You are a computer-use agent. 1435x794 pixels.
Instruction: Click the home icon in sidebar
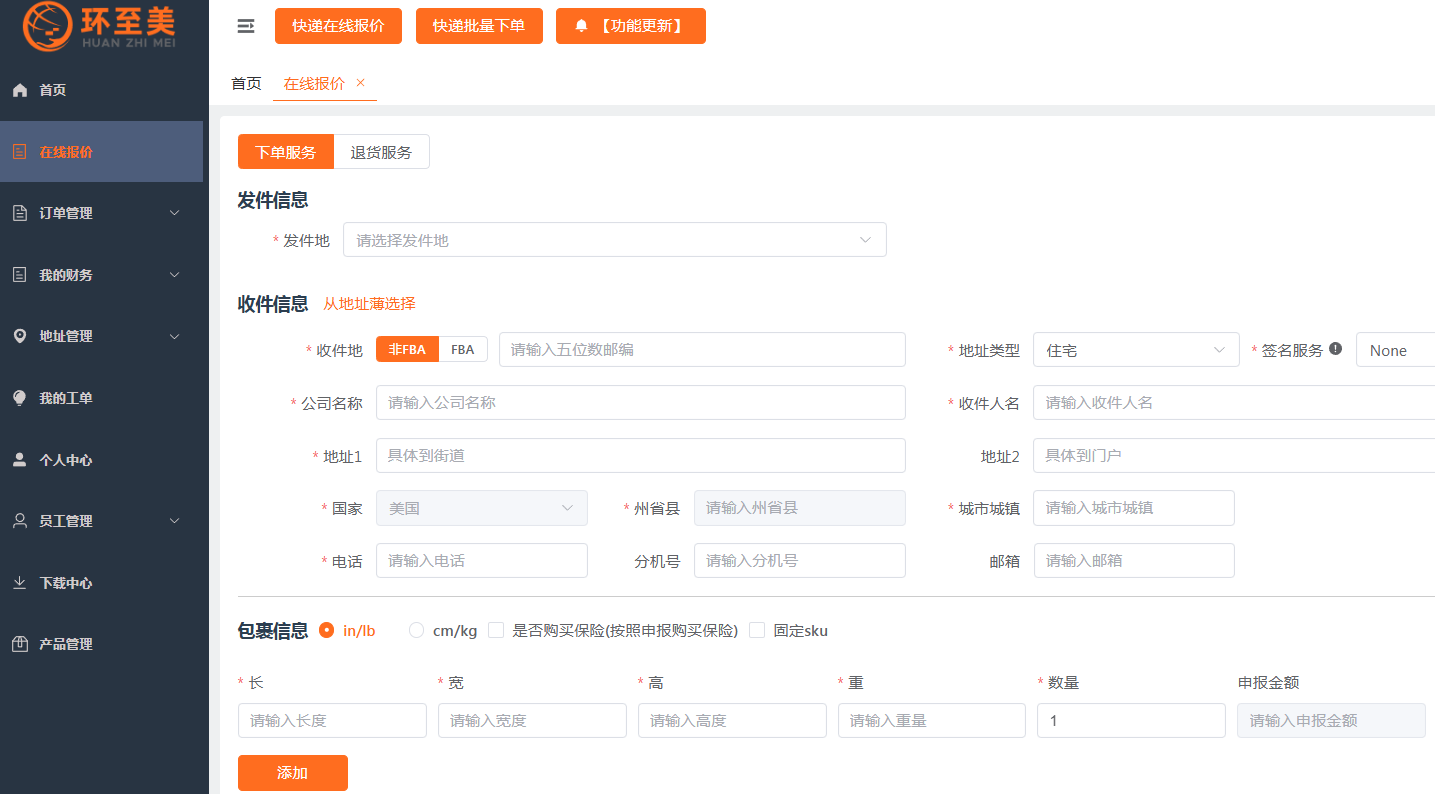(20, 90)
